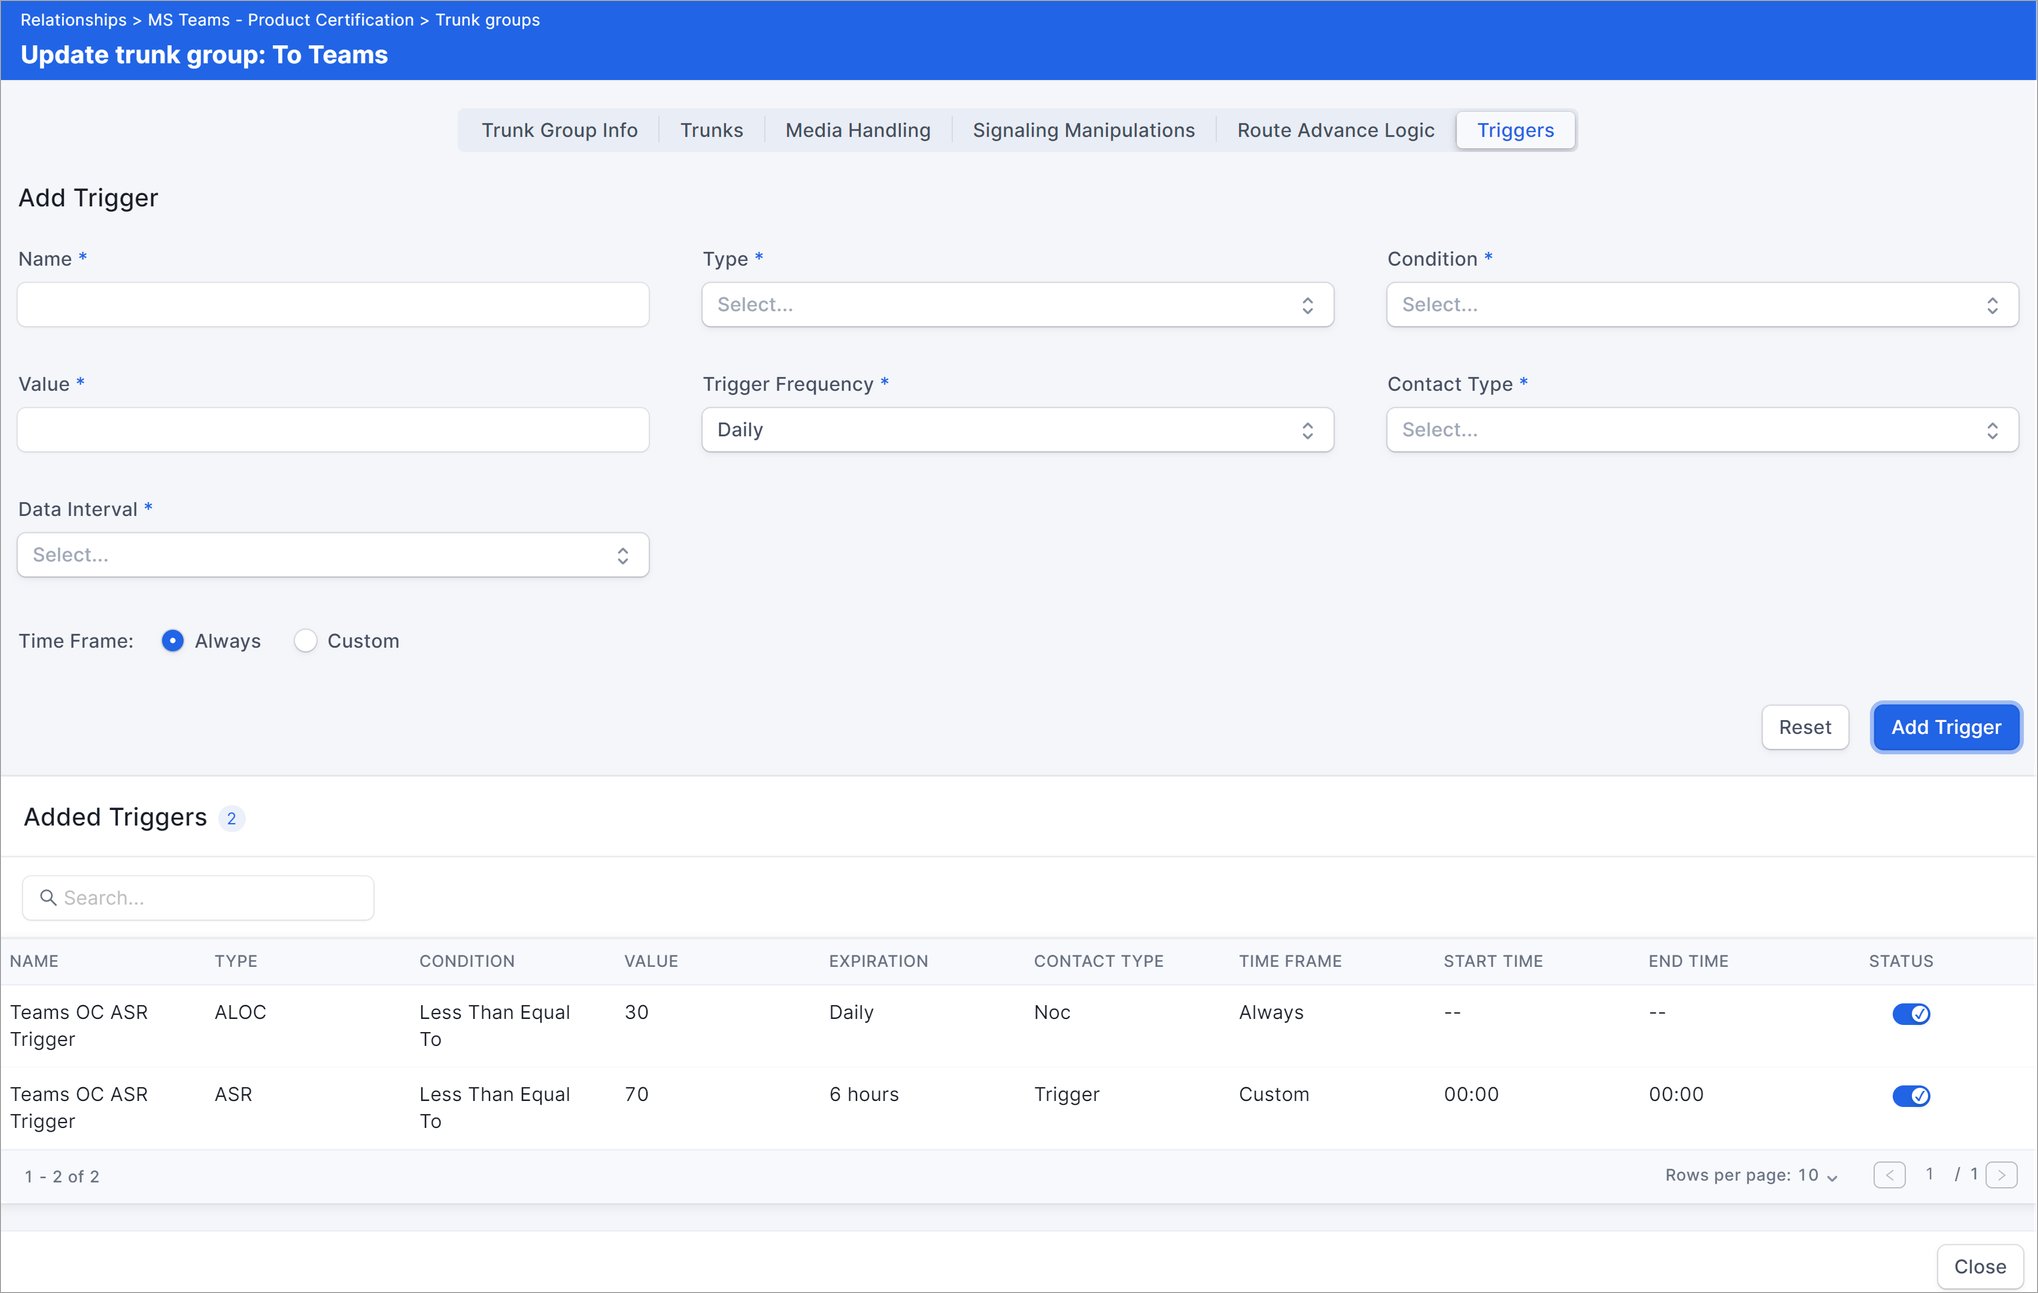Open the Route Advance Logic tab

coord(1335,130)
